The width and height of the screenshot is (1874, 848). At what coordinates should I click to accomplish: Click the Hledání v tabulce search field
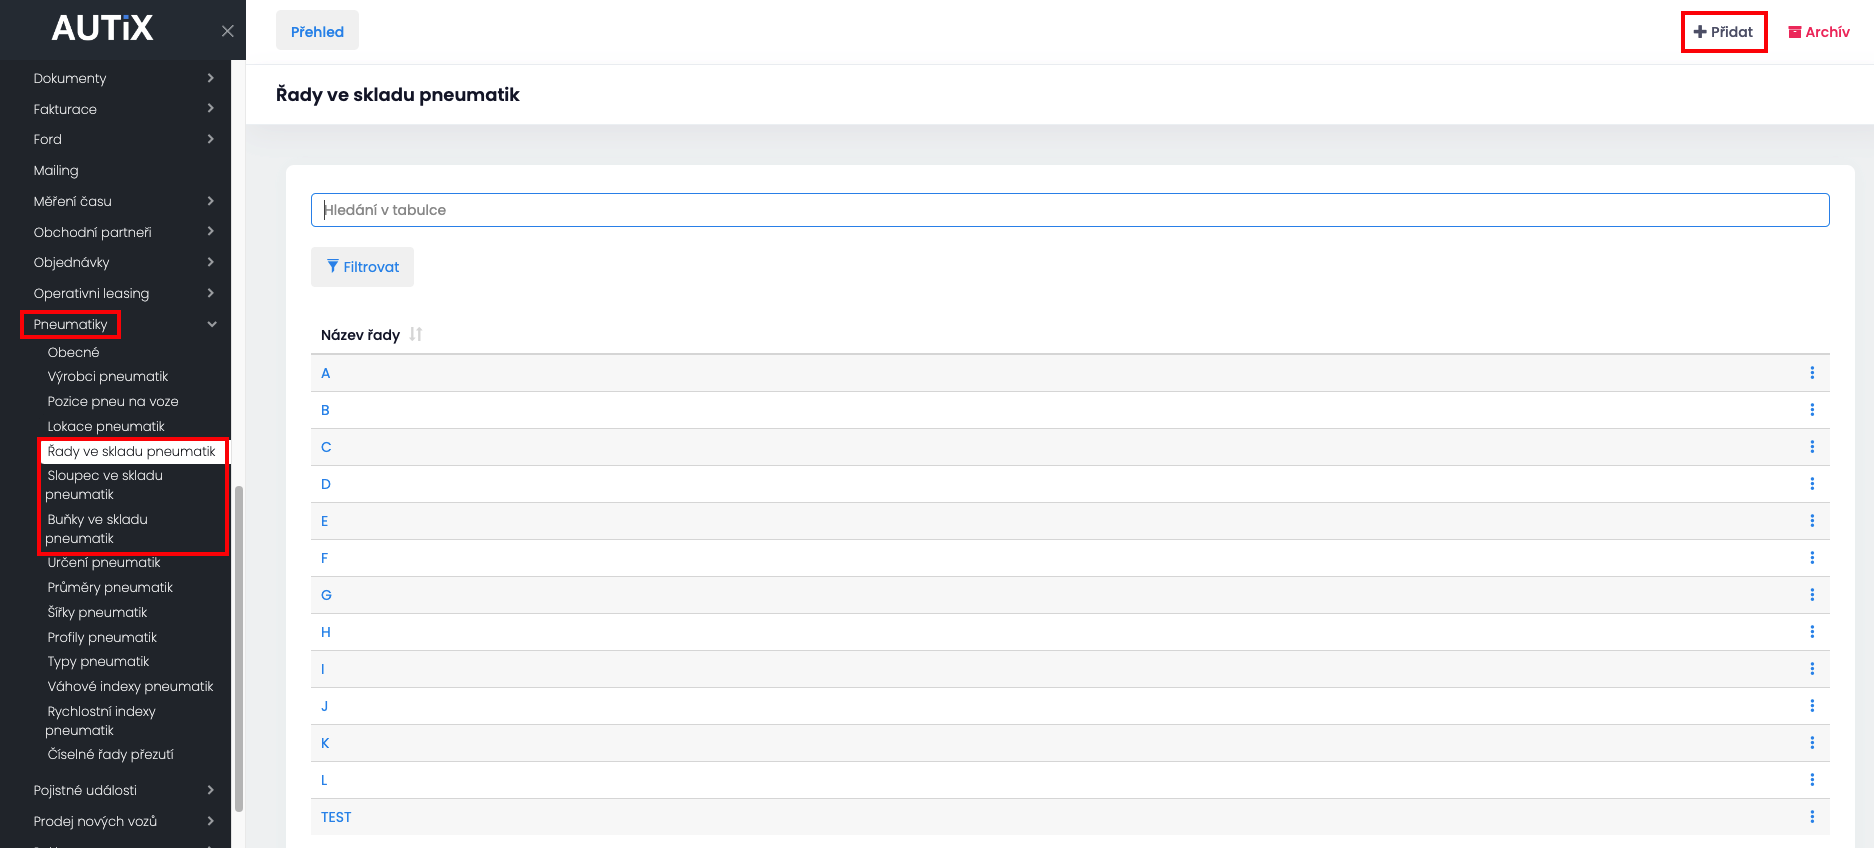click(1070, 210)
